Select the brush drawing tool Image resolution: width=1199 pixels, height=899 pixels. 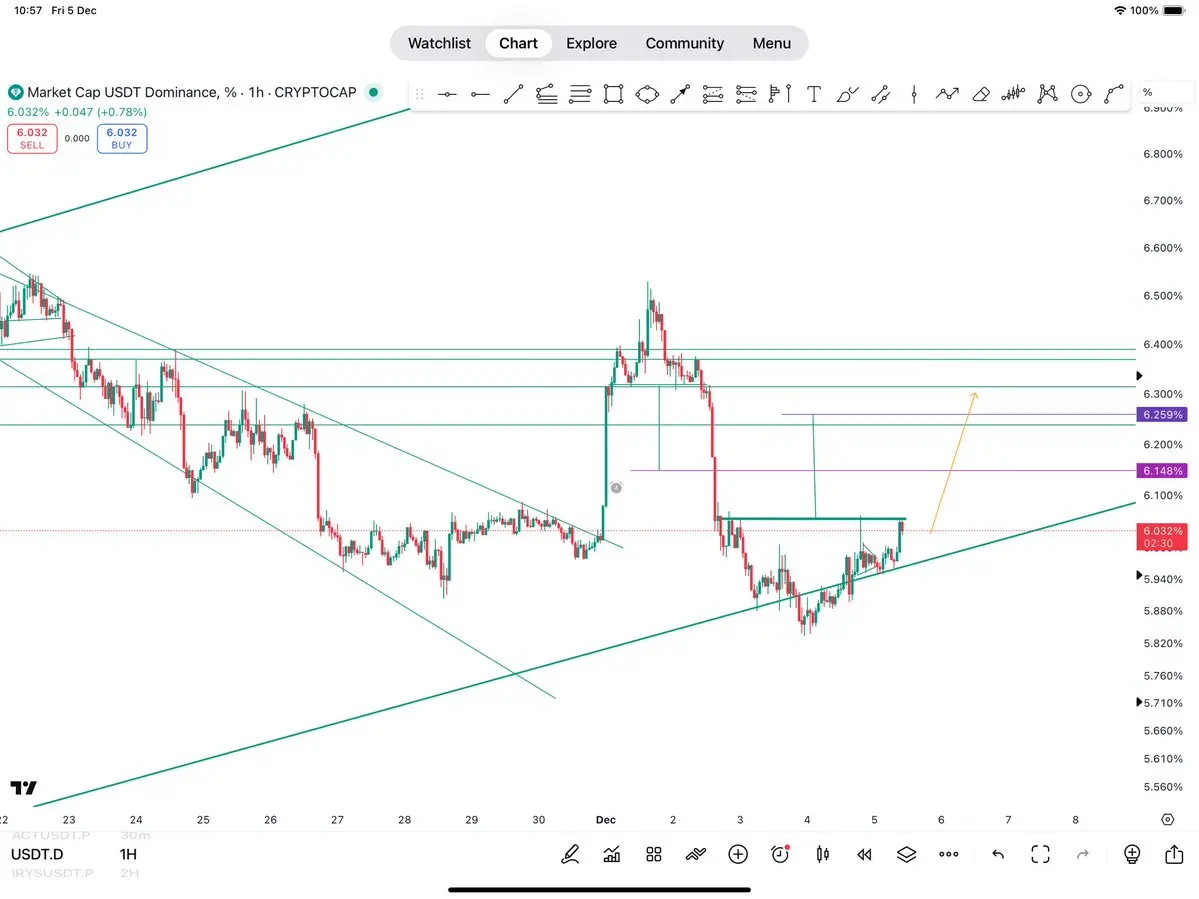point(847,94)
